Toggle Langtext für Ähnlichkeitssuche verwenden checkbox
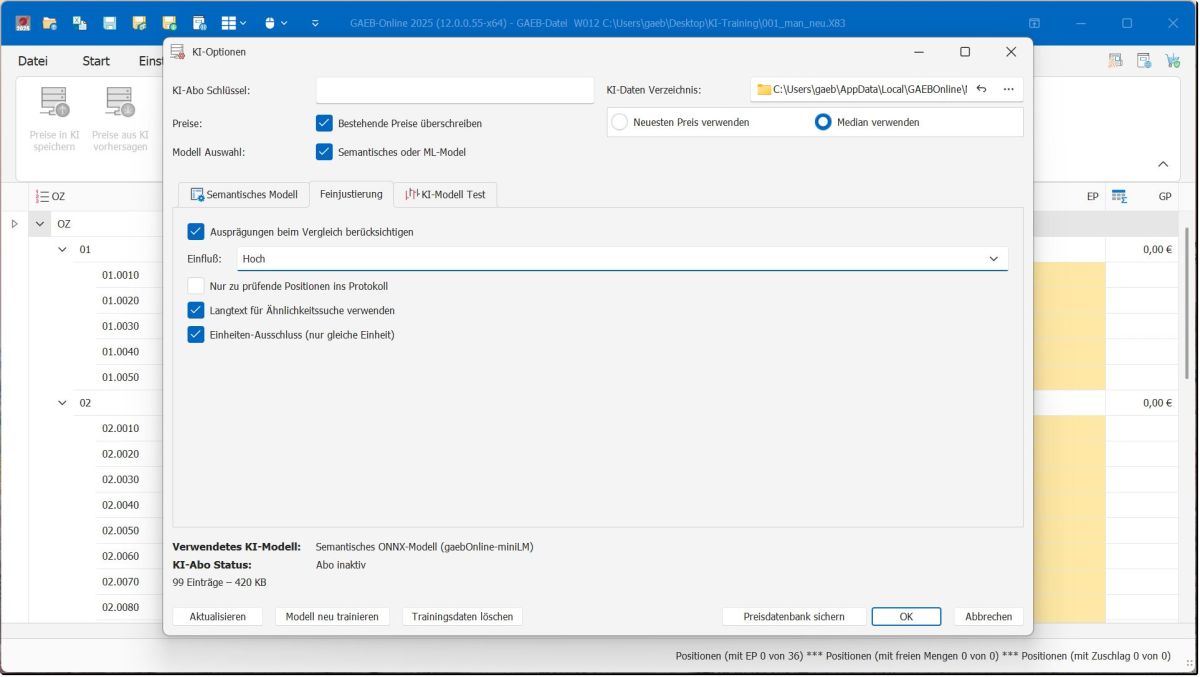 coord(196,310)
